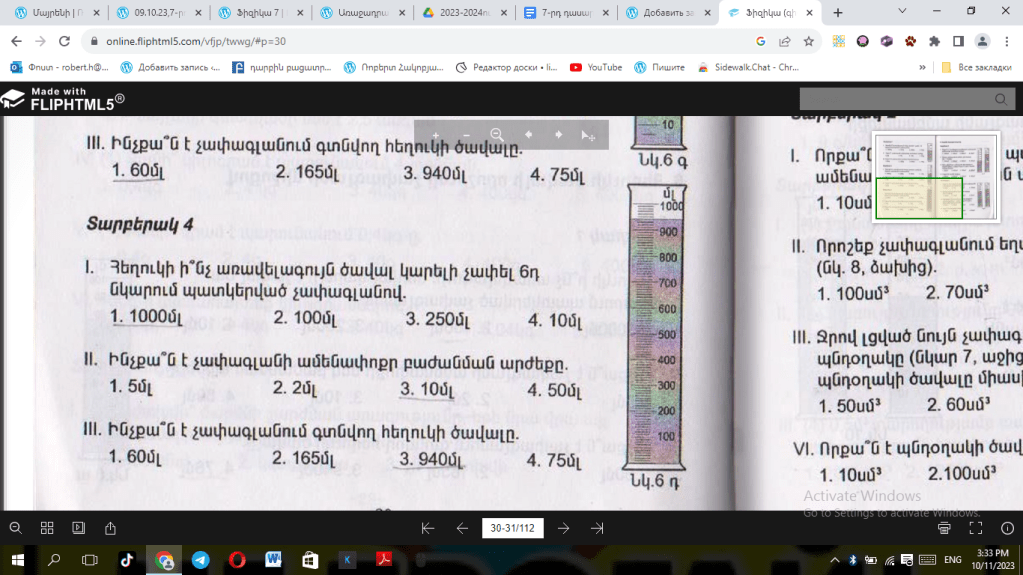Start the auto-flip slideshow

click(78, 528)
